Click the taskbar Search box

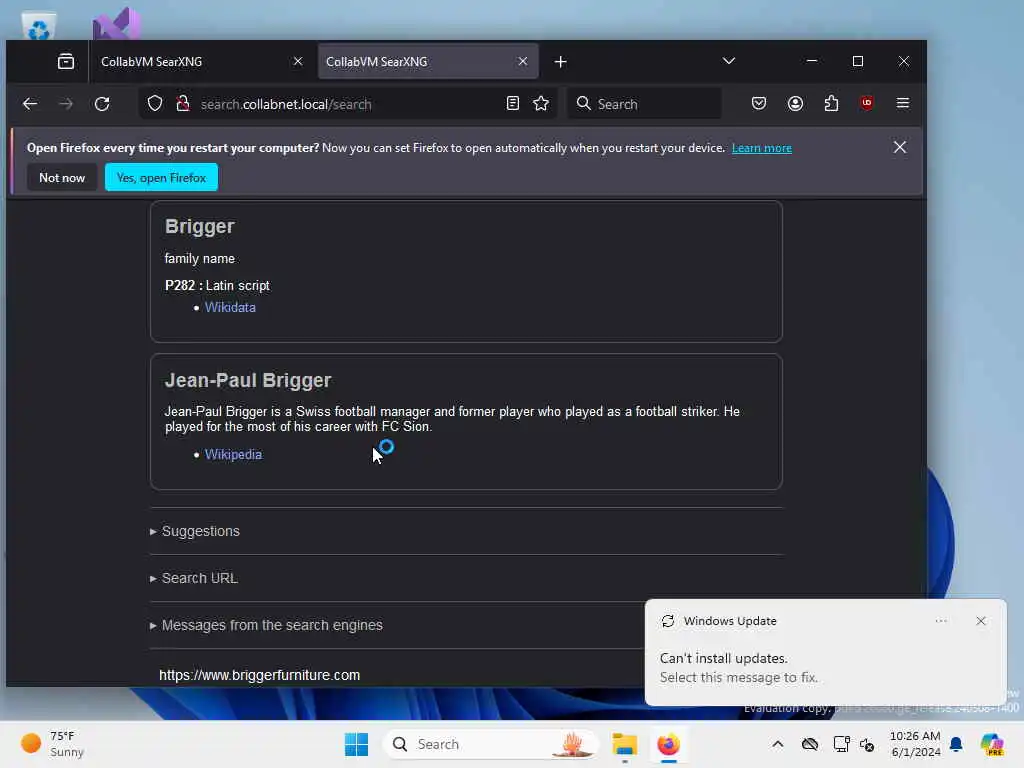(x=490, y=744)
